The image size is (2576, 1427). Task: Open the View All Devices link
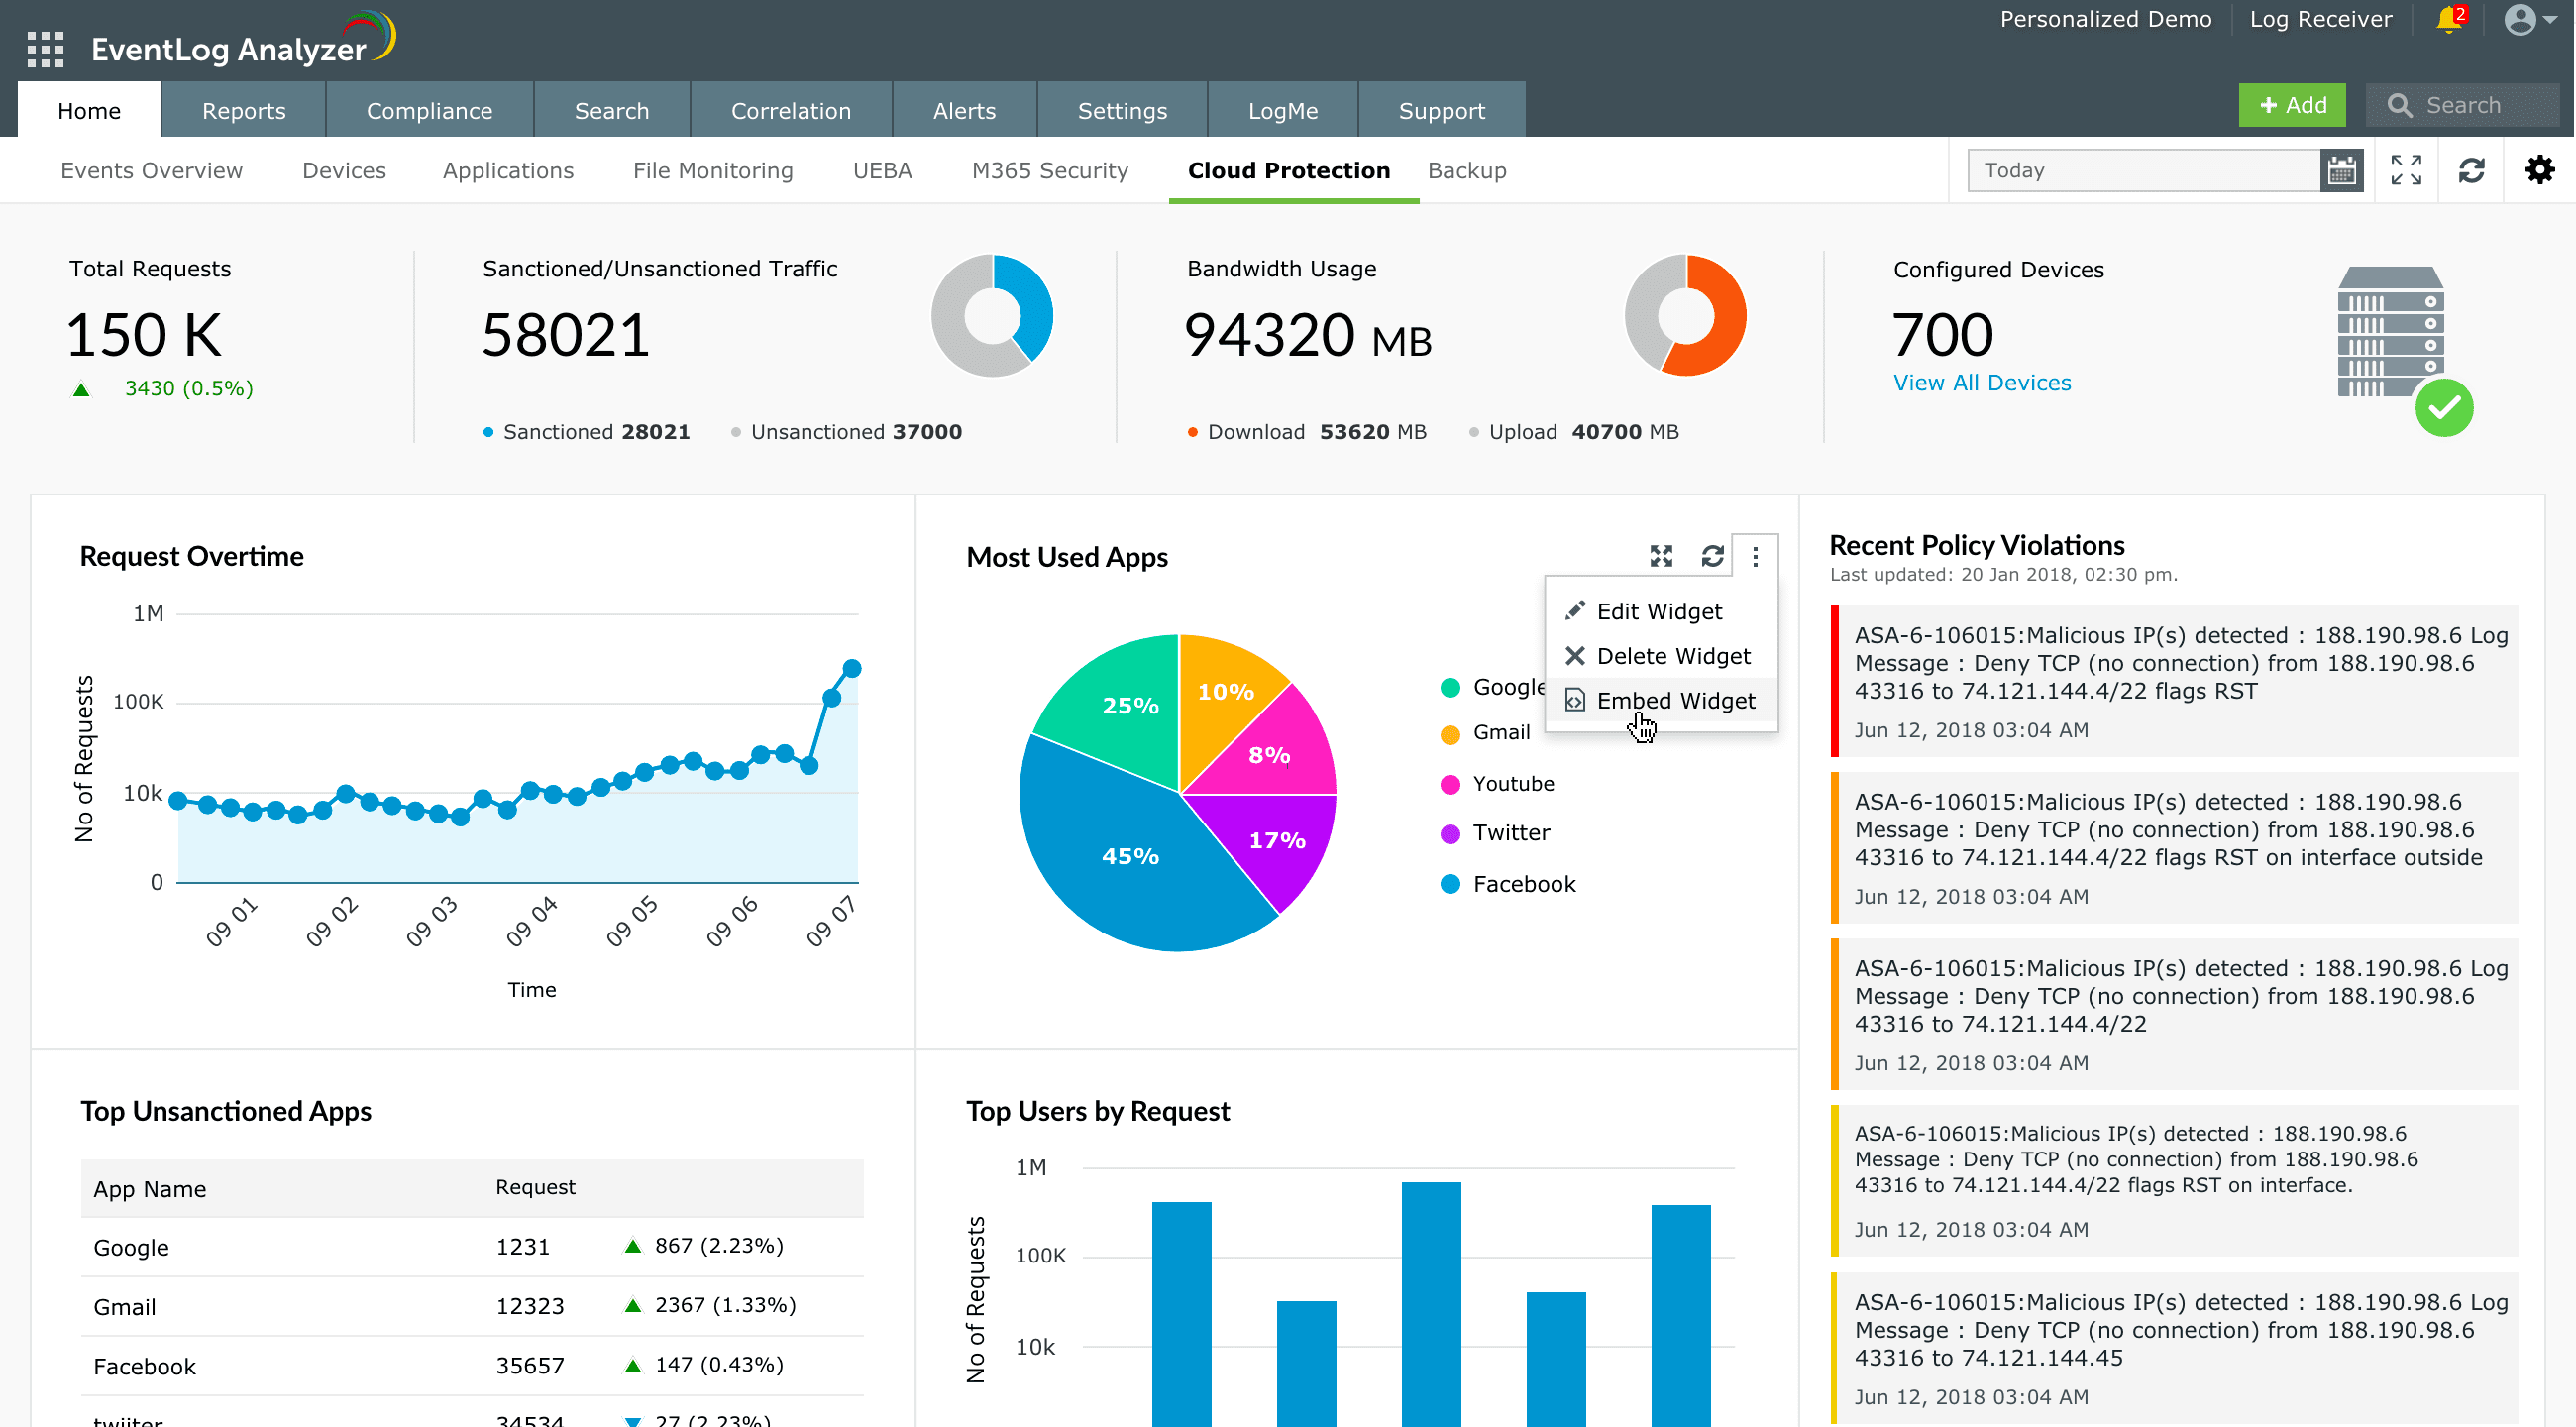tap(1981, 383)
